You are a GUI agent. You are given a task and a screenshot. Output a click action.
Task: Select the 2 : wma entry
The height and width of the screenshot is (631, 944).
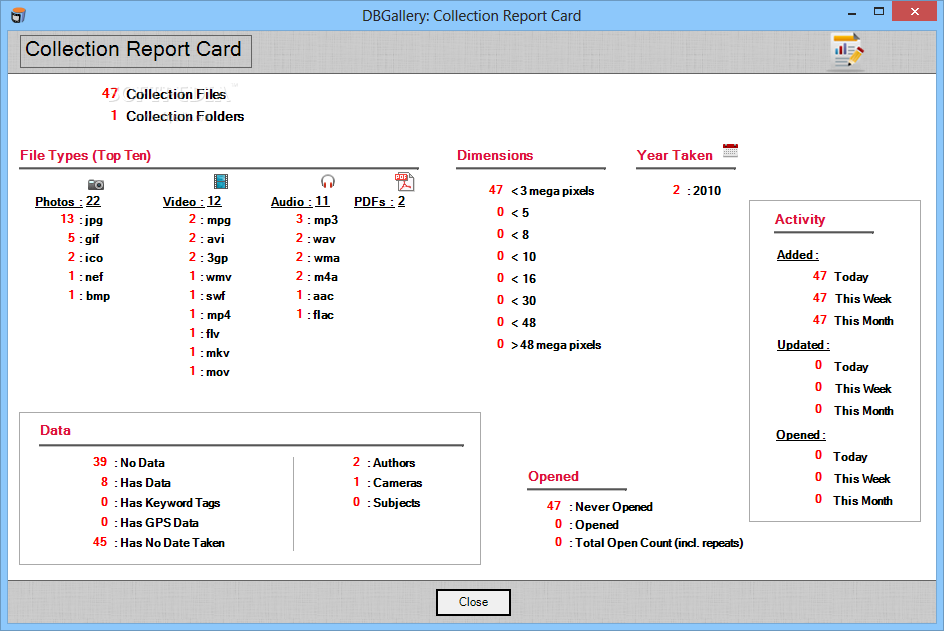click(318, 258)
